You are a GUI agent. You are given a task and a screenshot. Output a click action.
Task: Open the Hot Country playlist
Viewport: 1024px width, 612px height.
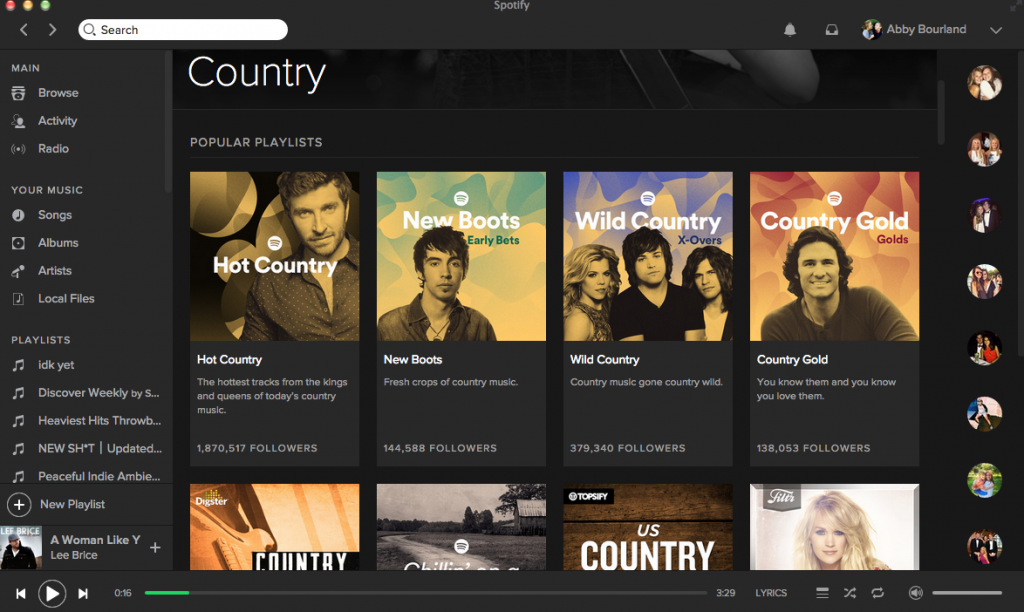coord(274,256)
